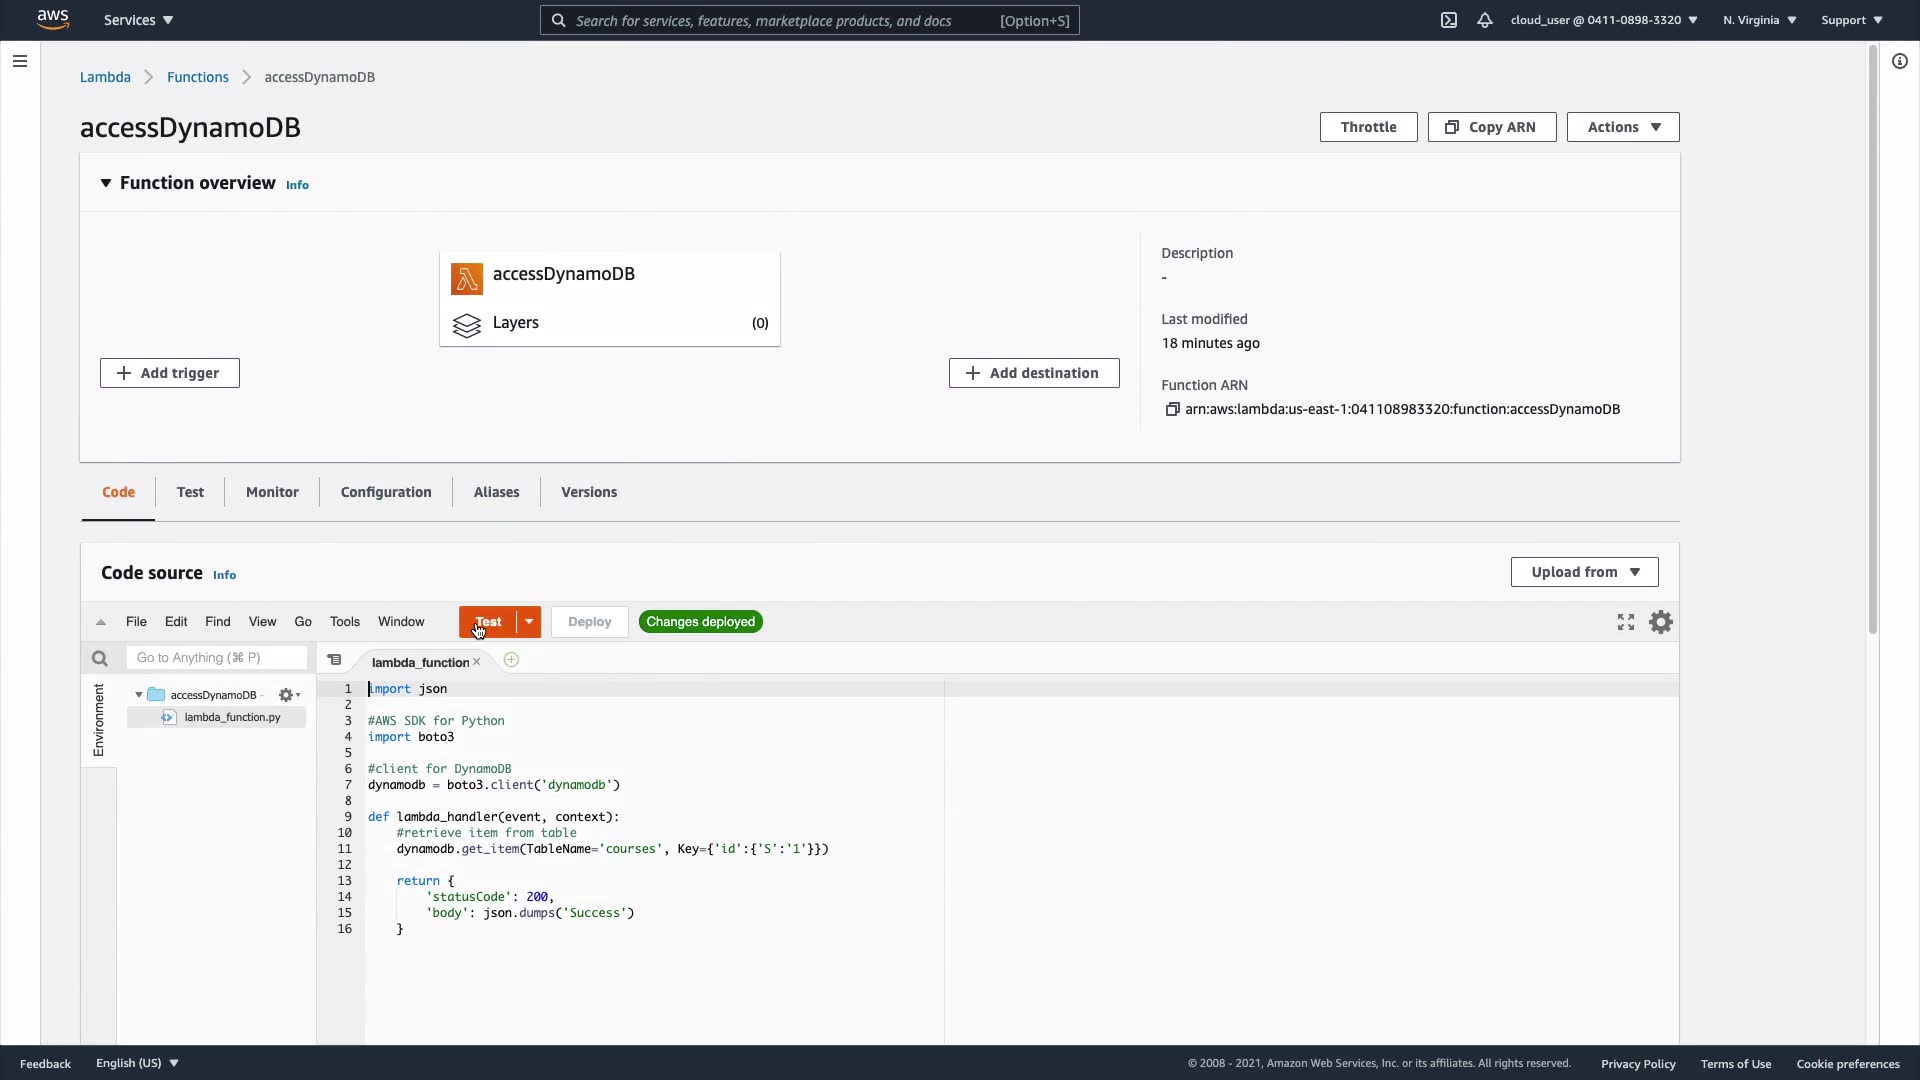Open AWS CloudShell terminal icon

click(1448, 20)
